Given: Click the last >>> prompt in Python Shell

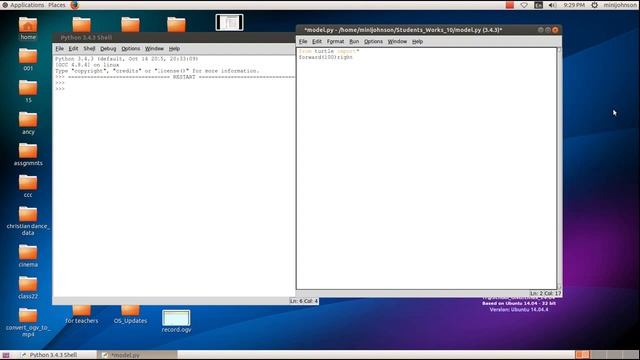Looking at the screenshot, I should 60,89.
